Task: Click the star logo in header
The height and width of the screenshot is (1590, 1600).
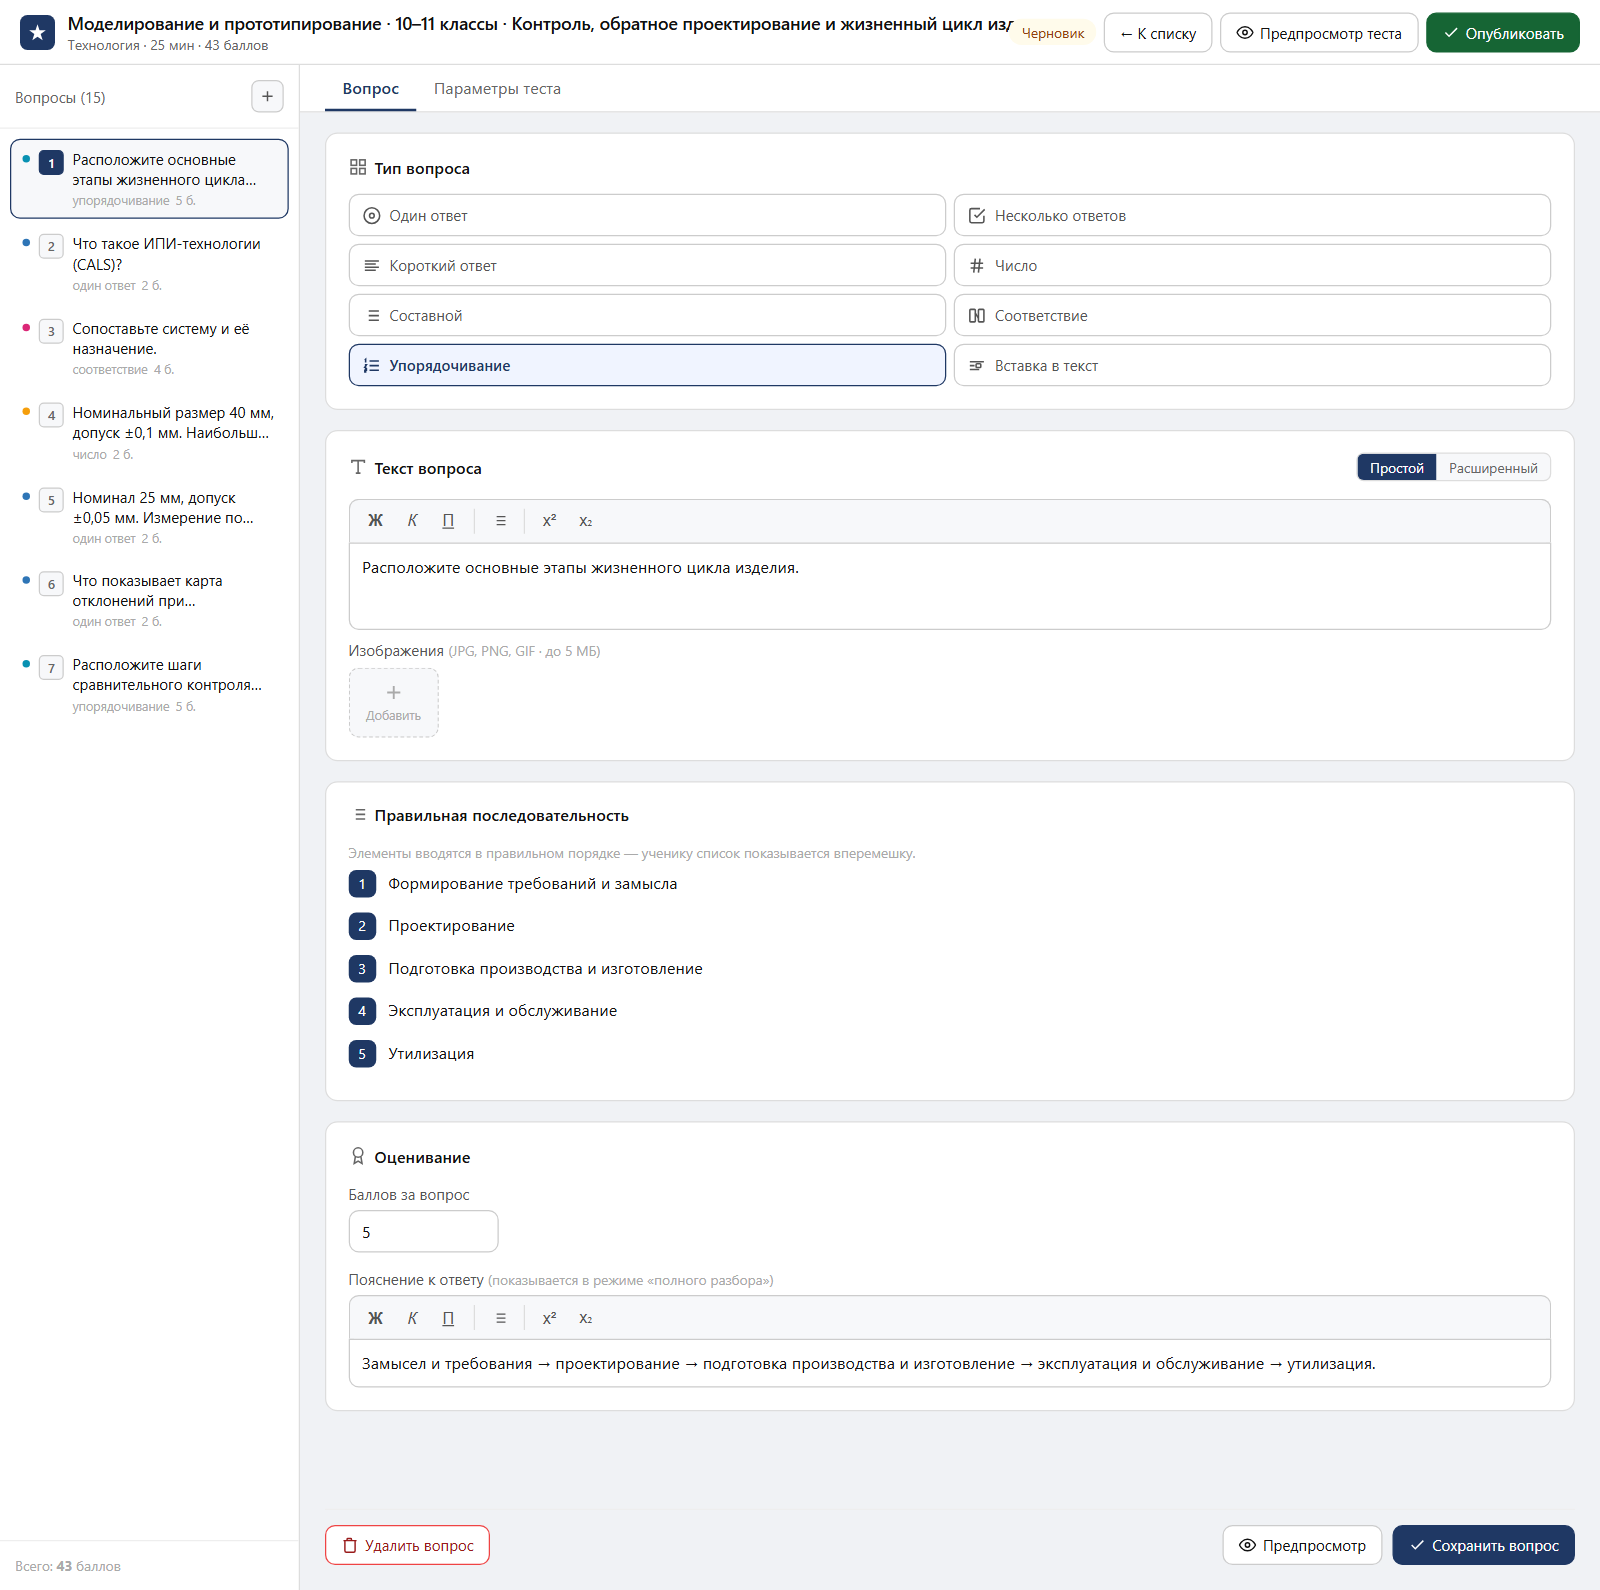Action: 38,33
